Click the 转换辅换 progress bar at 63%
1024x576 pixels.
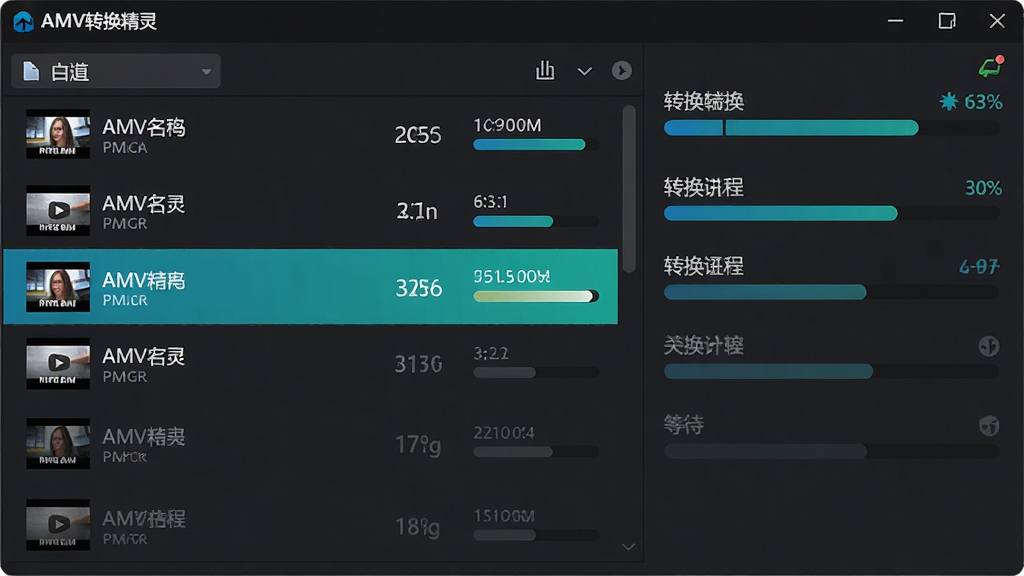tap(831, 127)
